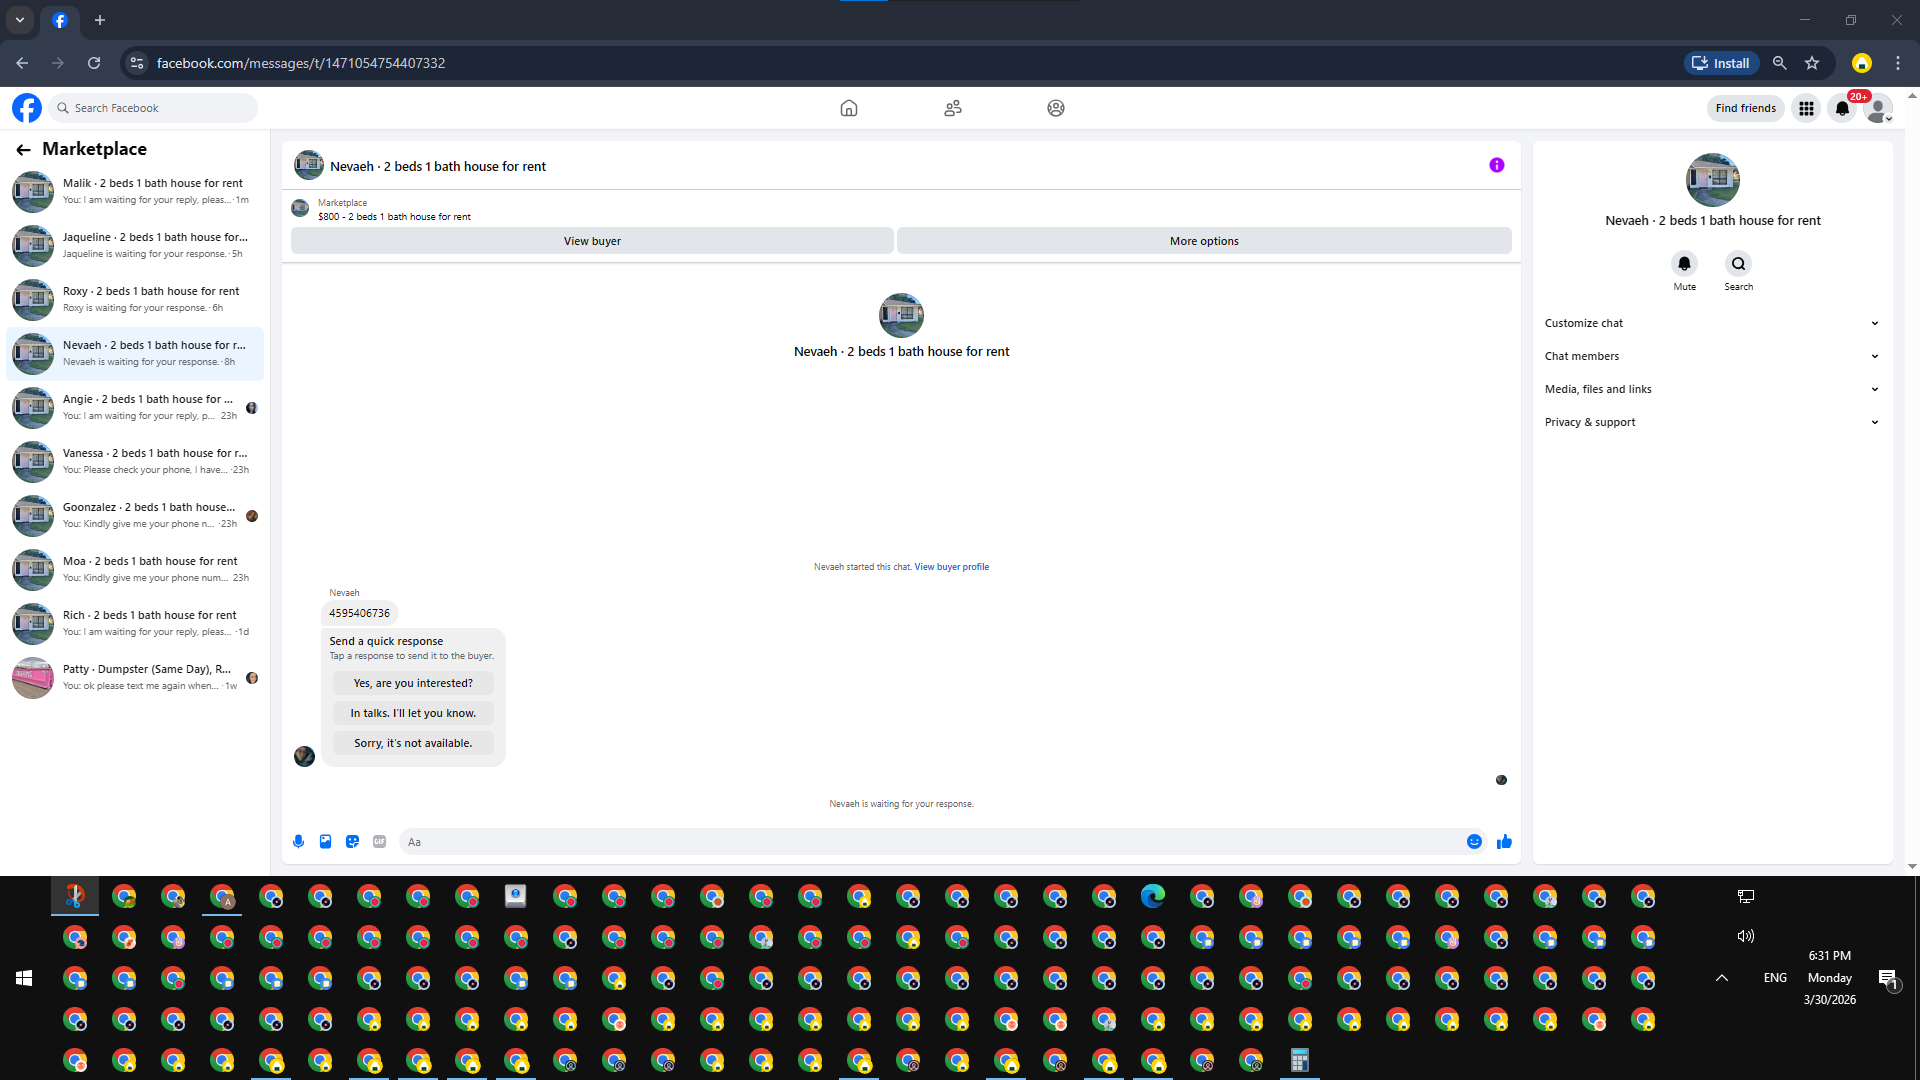The width and height of the screenshot is (1920, 1080).
Task: Click the Aa message input field
Action: point(930,842)
